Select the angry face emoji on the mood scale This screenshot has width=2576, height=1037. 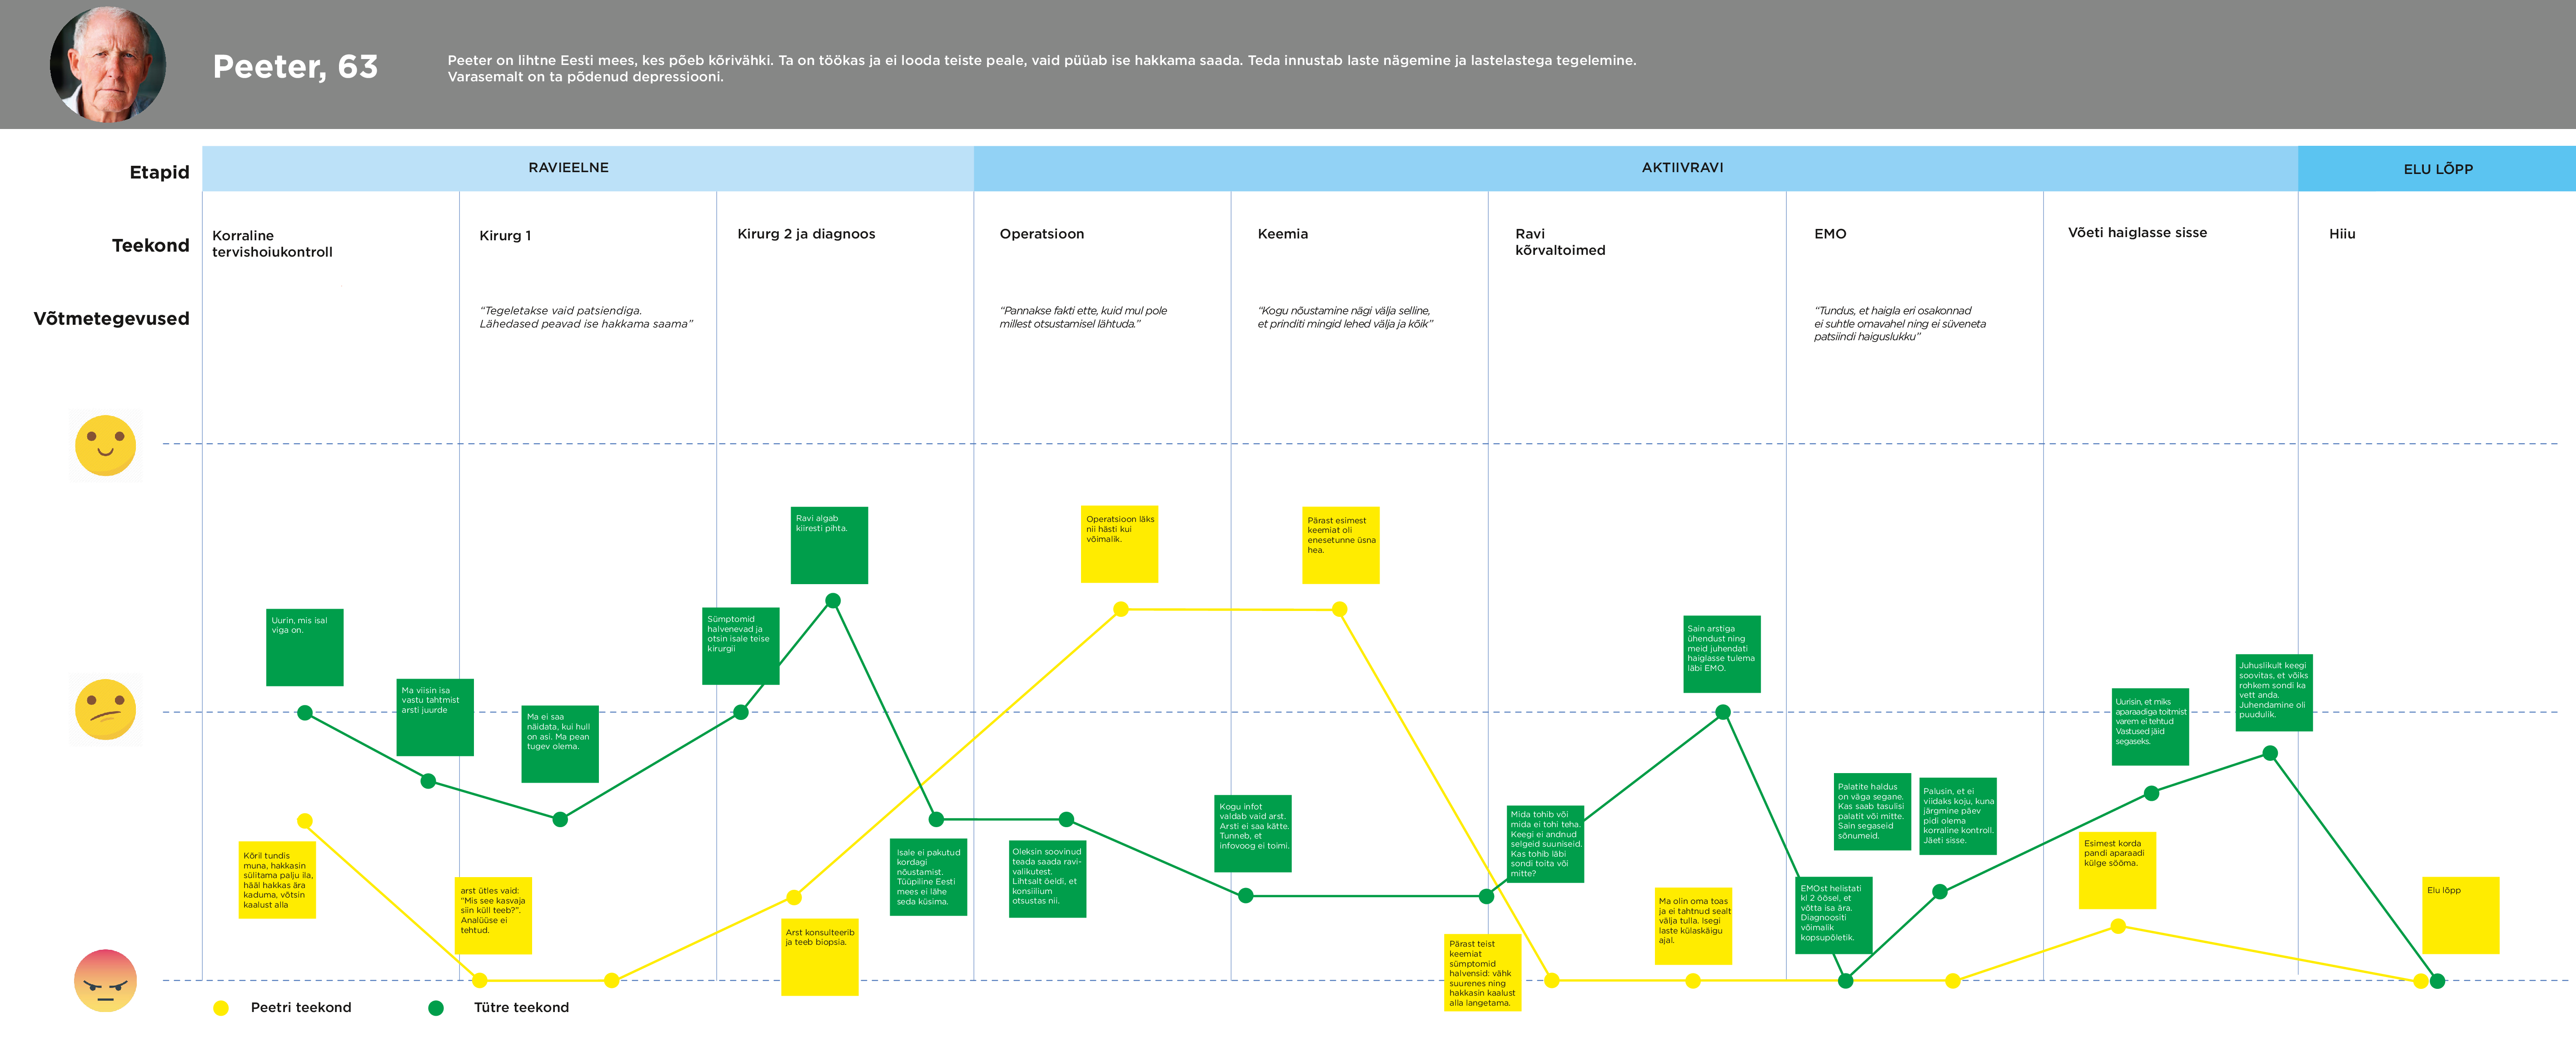(106, 981)
